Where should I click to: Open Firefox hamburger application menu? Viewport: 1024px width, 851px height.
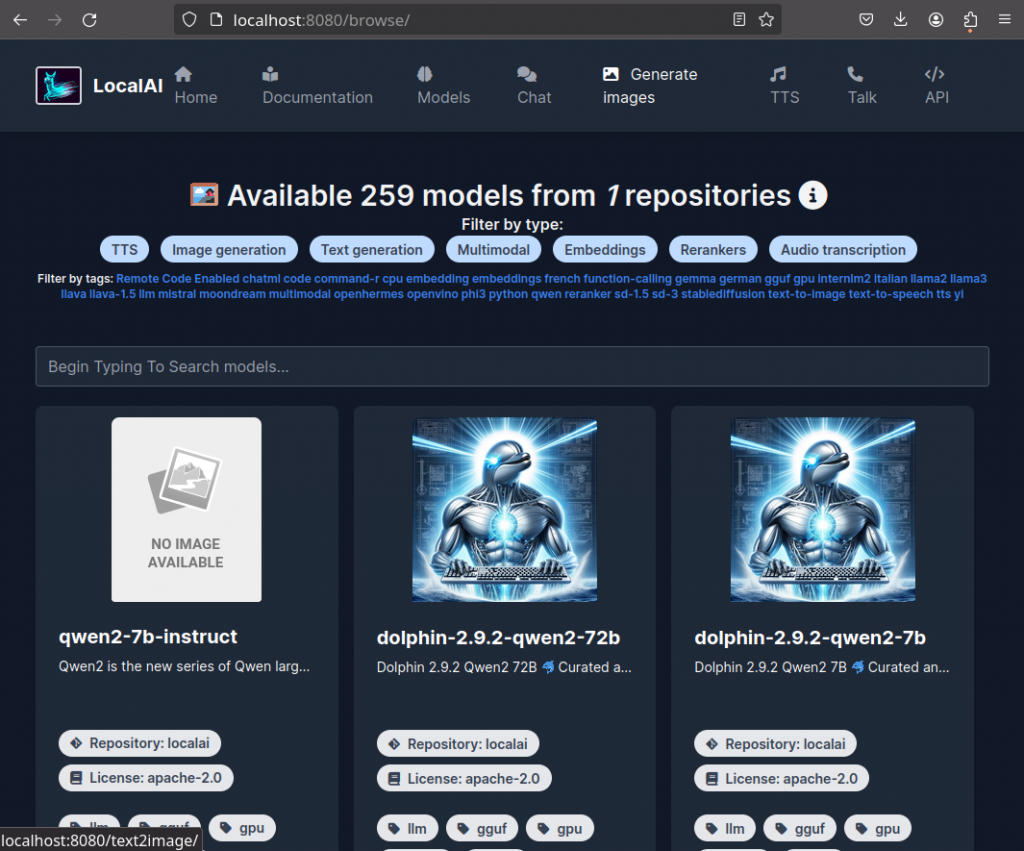(x=1004, y=20)
